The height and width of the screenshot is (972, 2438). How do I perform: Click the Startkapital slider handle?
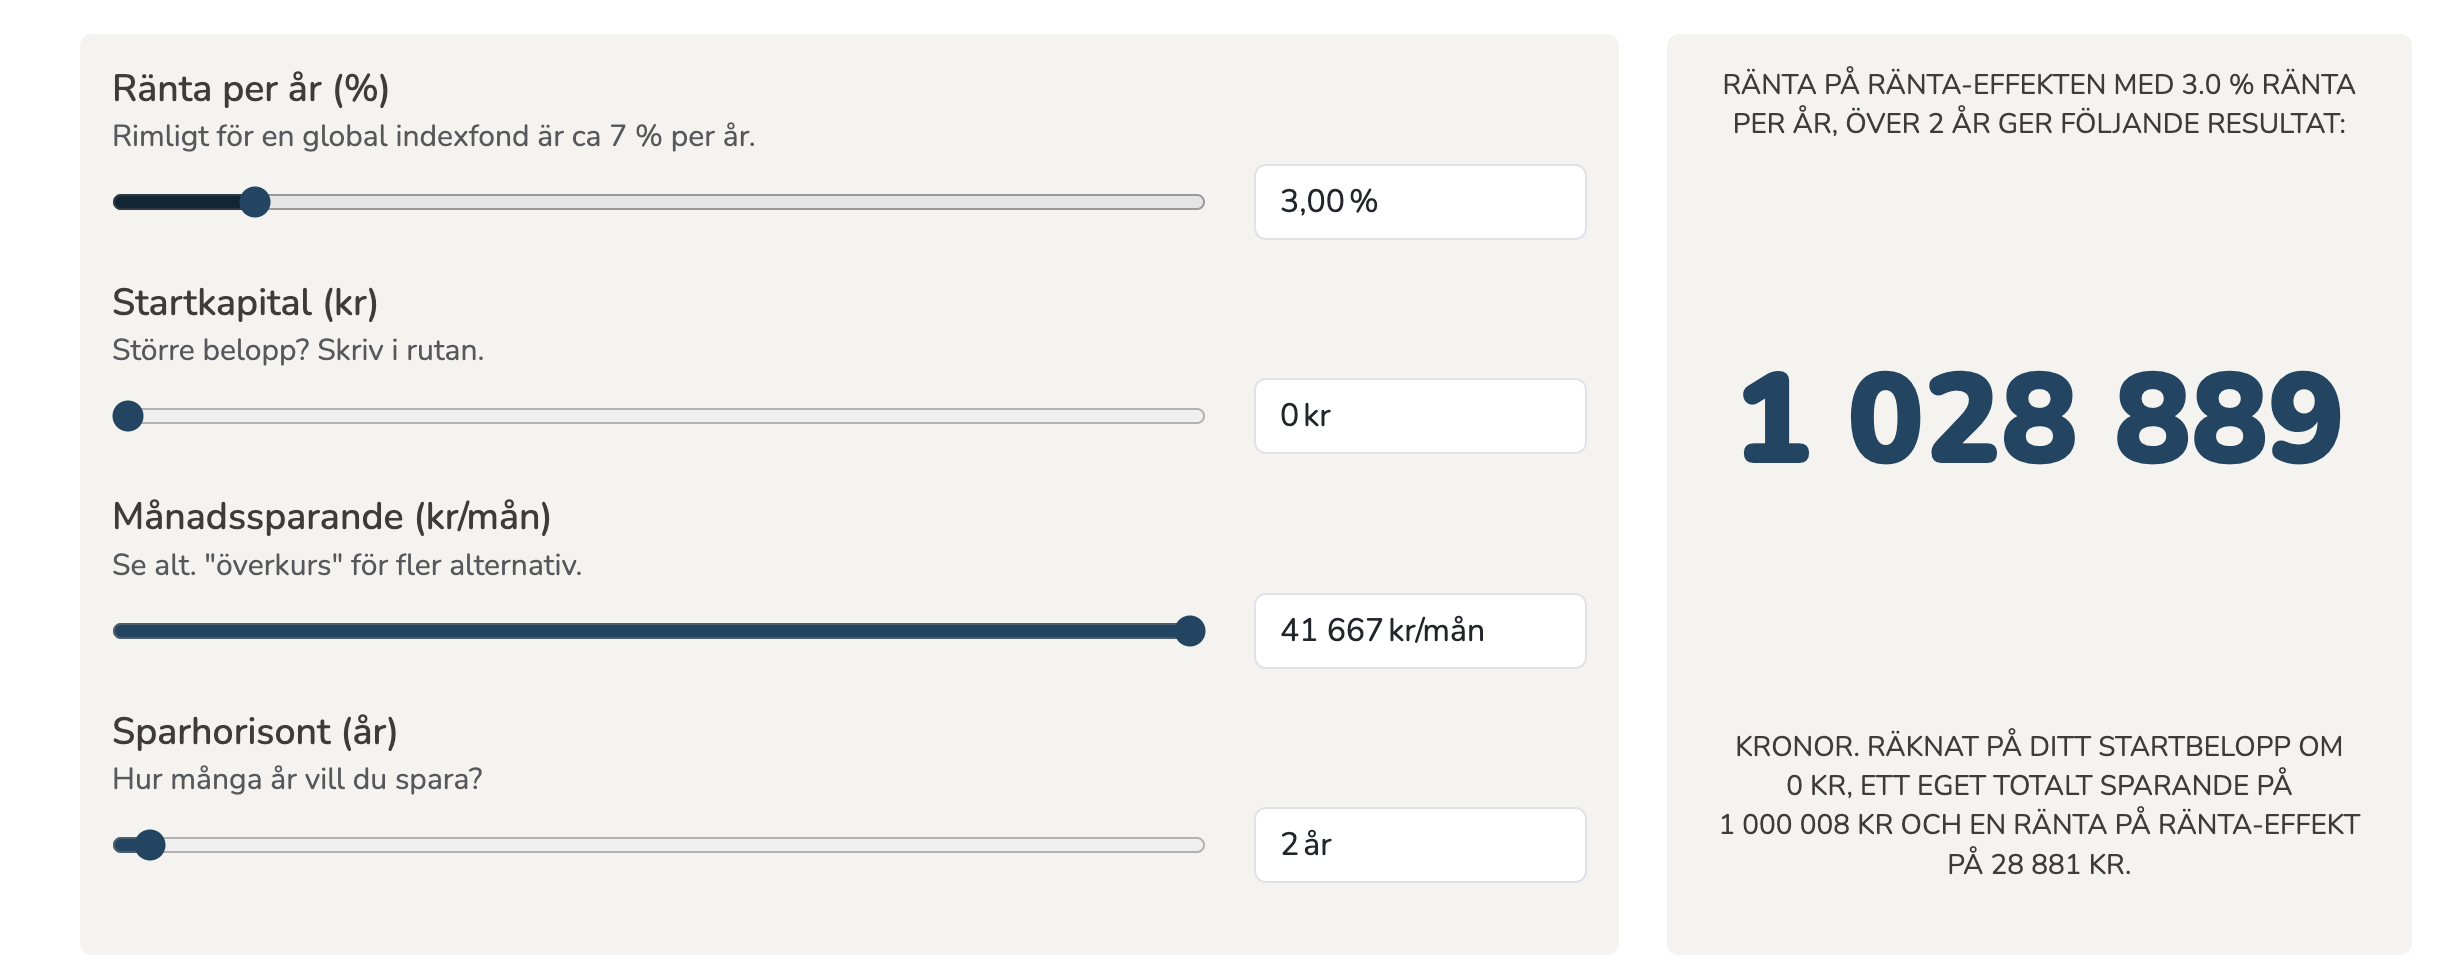[x=128, y=416]
